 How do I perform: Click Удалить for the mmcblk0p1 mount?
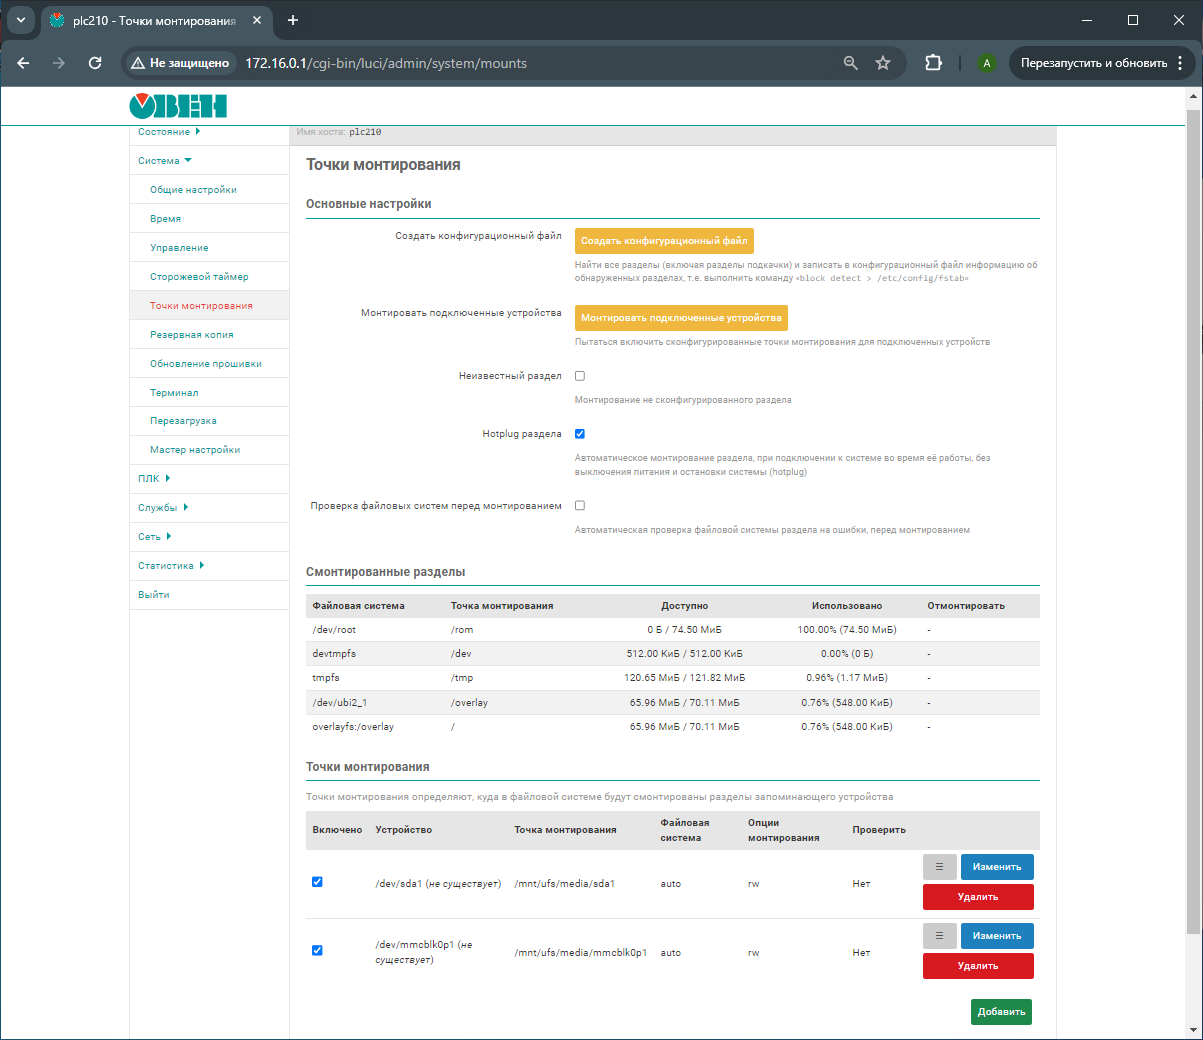977,966
